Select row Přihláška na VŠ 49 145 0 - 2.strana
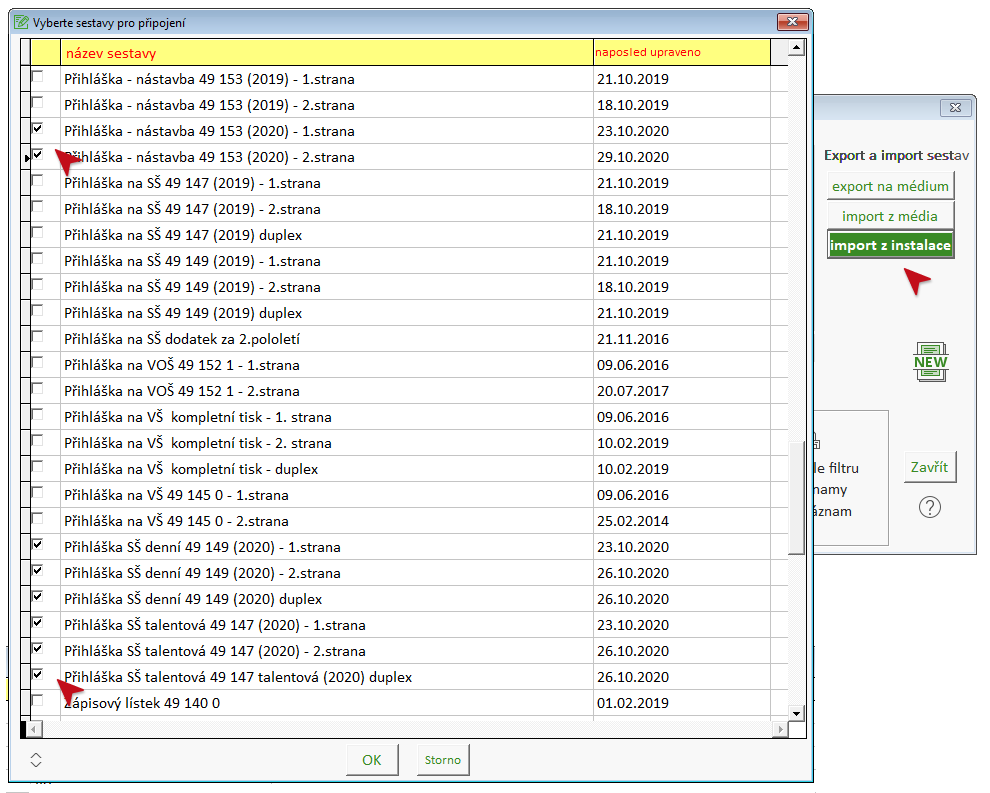Screen dimensions: 990x793 pos(404,521)
